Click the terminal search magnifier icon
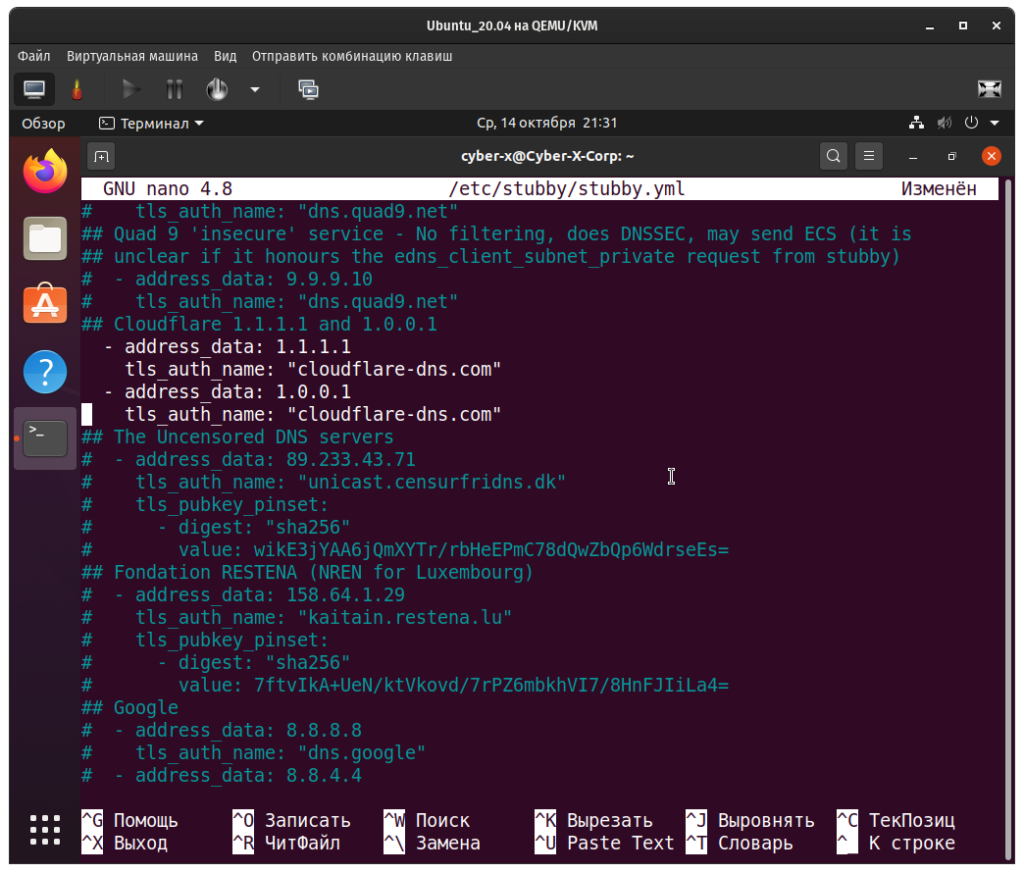This screenshot has width=1024, height=873. click(833, 156)
